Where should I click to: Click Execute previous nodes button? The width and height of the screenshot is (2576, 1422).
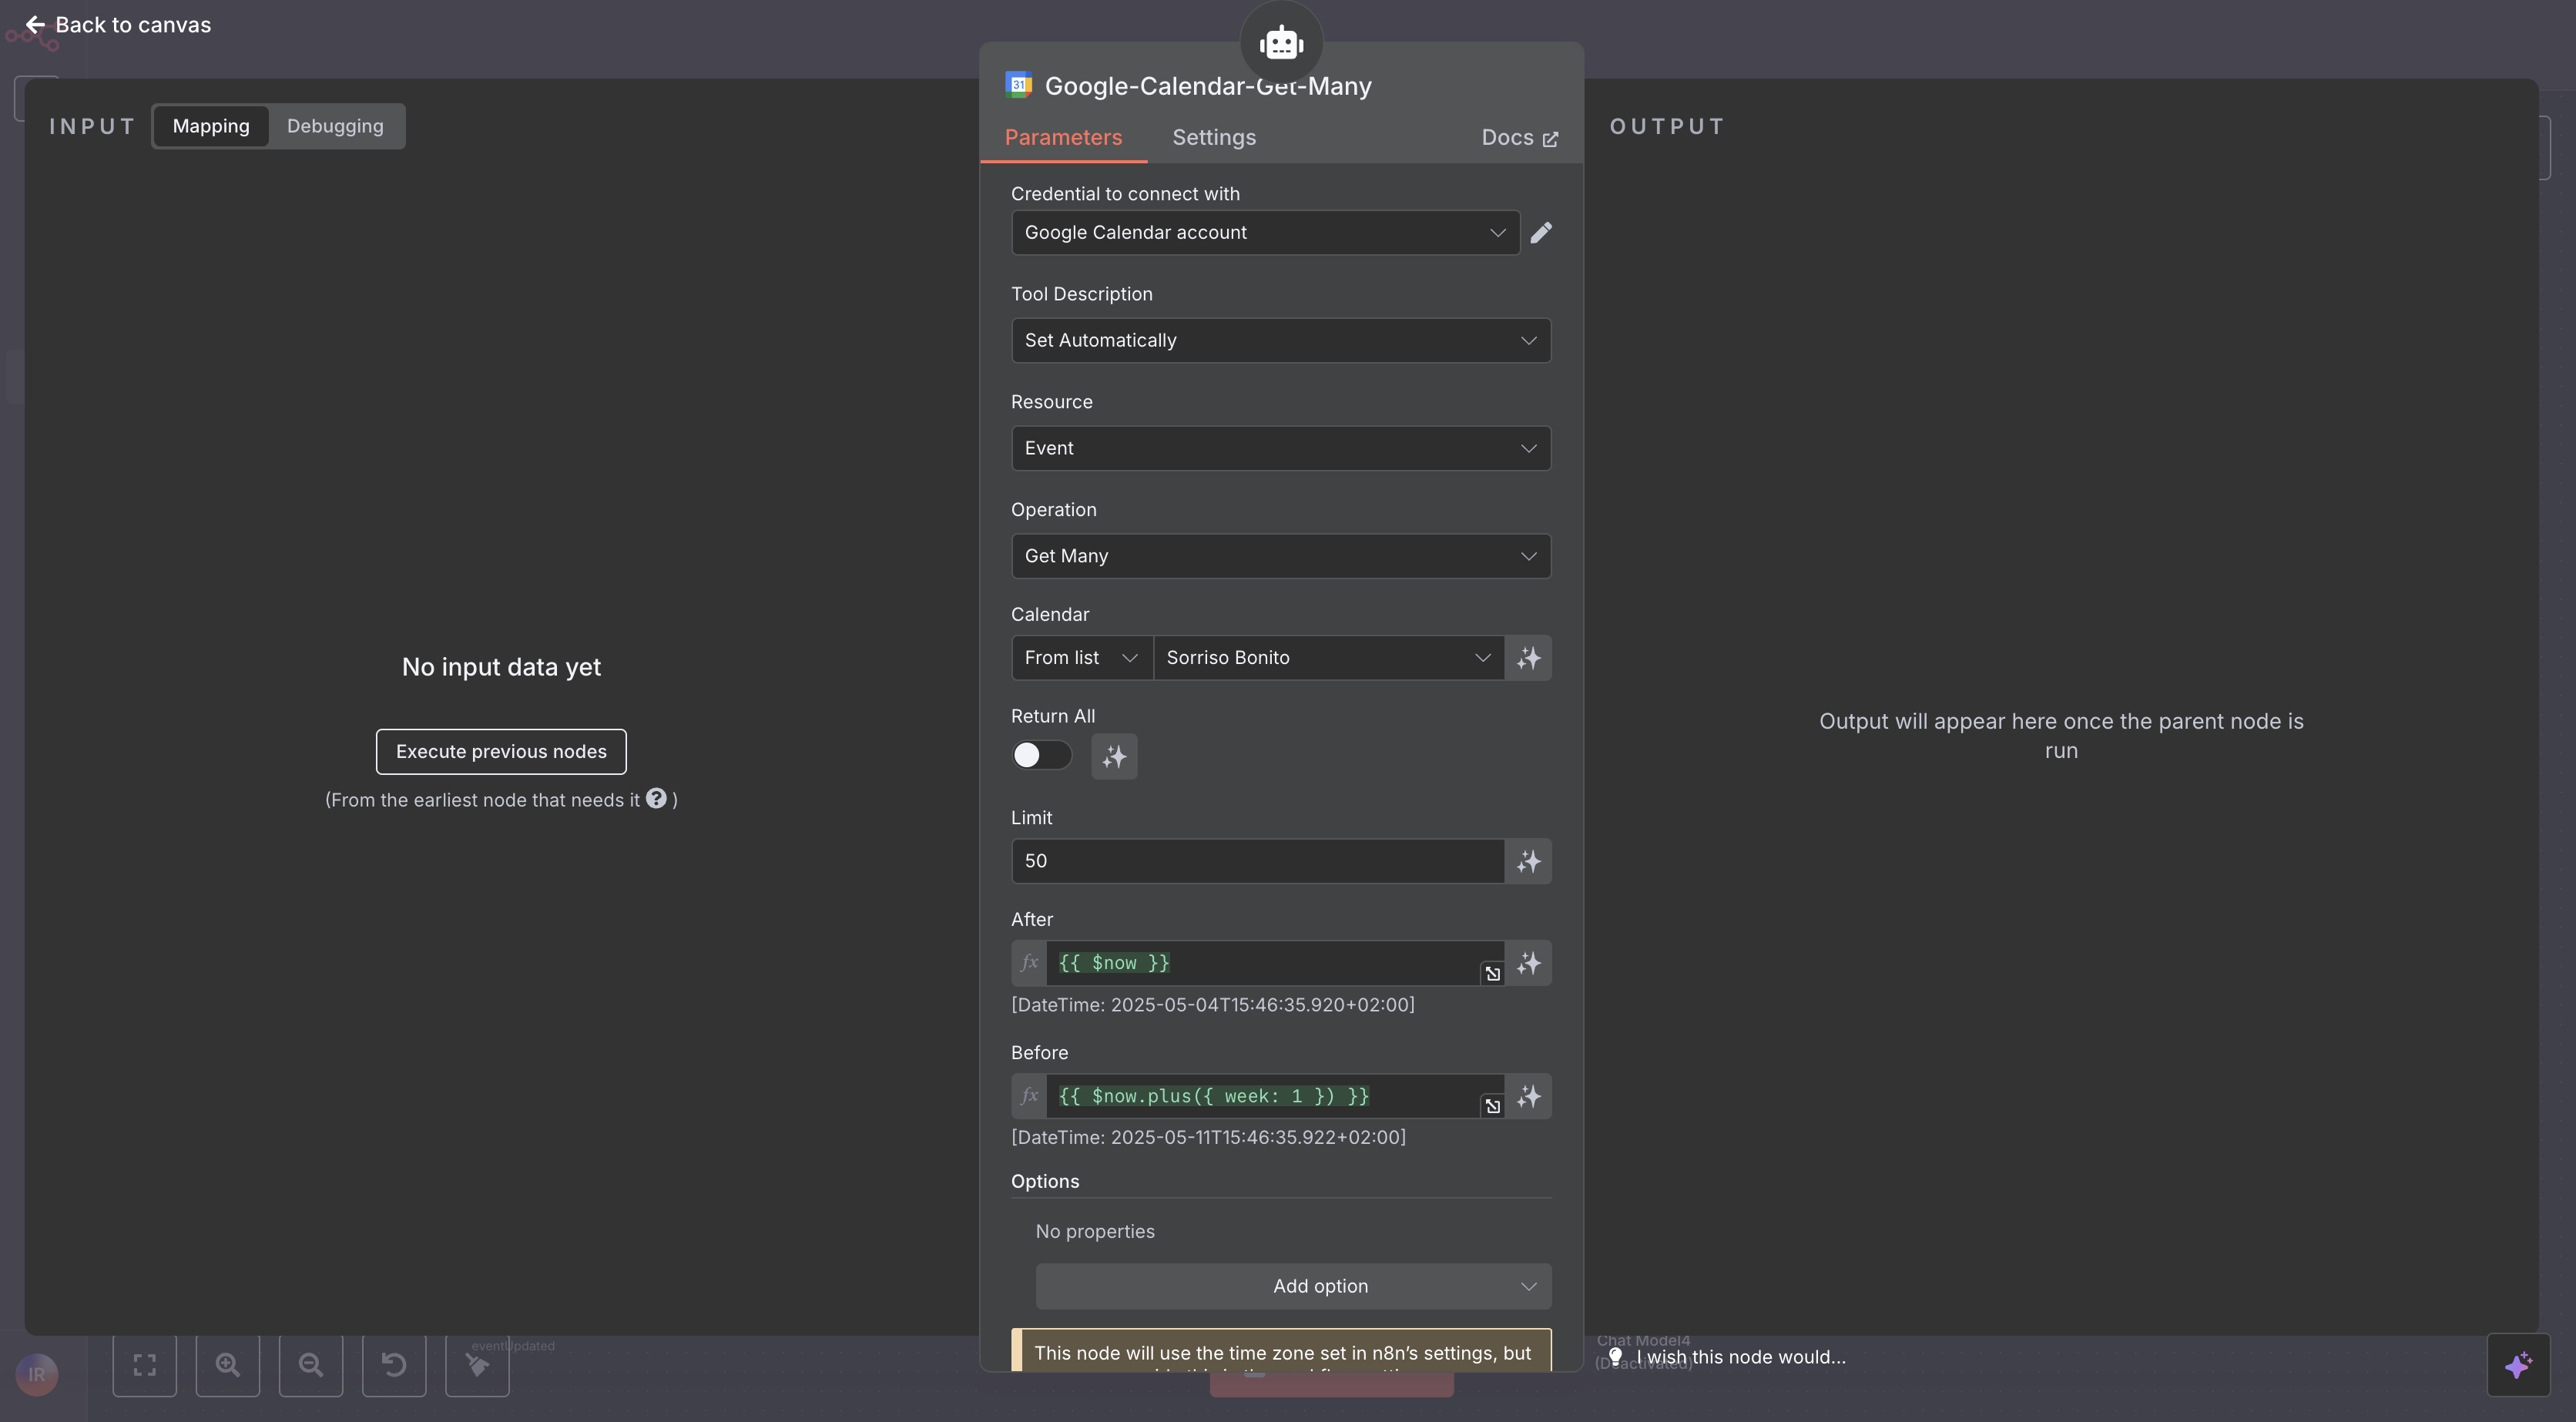click(501, 751)
